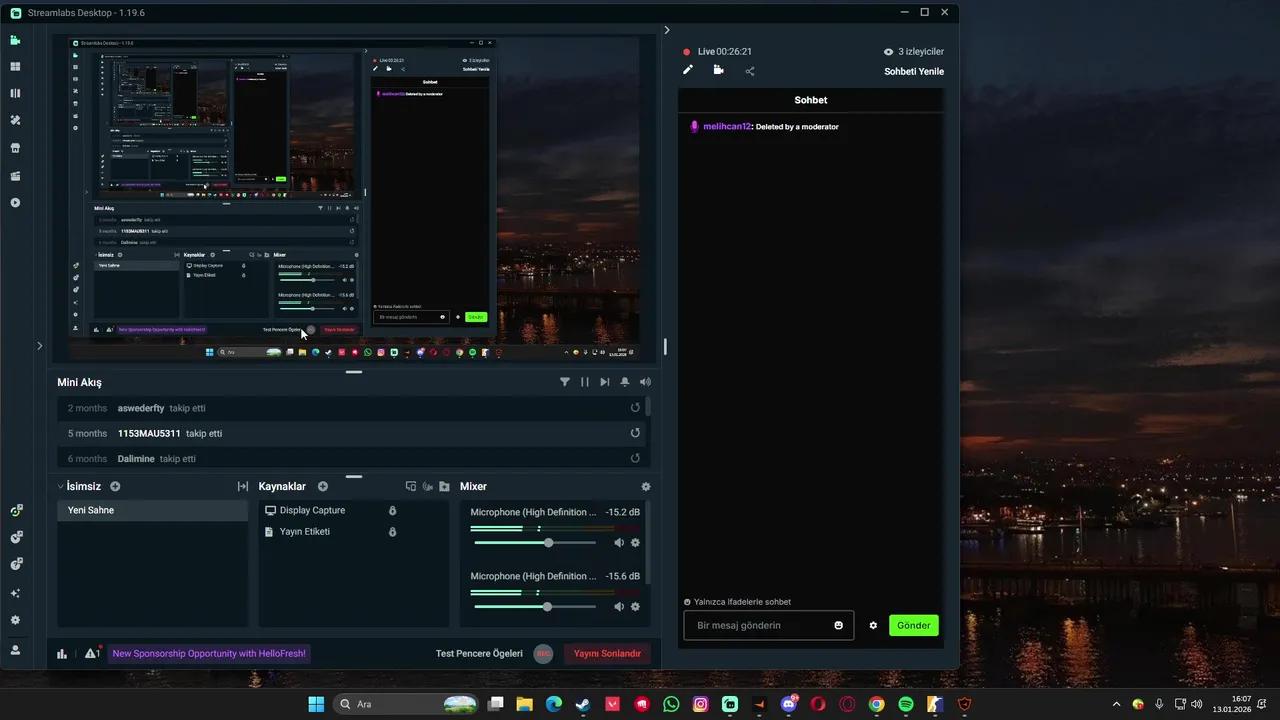1280x720 pixels.
Task: Toggle lock on the Yayın Etiketi source
Action: click(x=392, y=532)
